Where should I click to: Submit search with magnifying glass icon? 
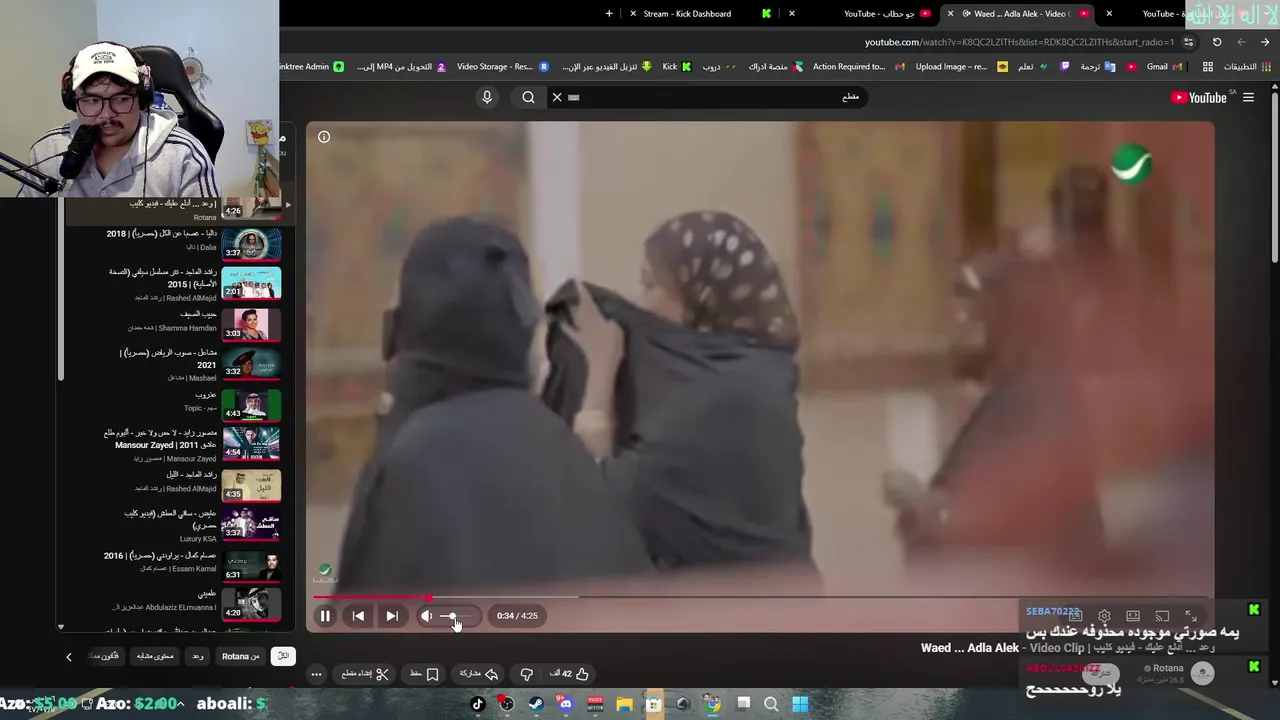tap(528, 97)
